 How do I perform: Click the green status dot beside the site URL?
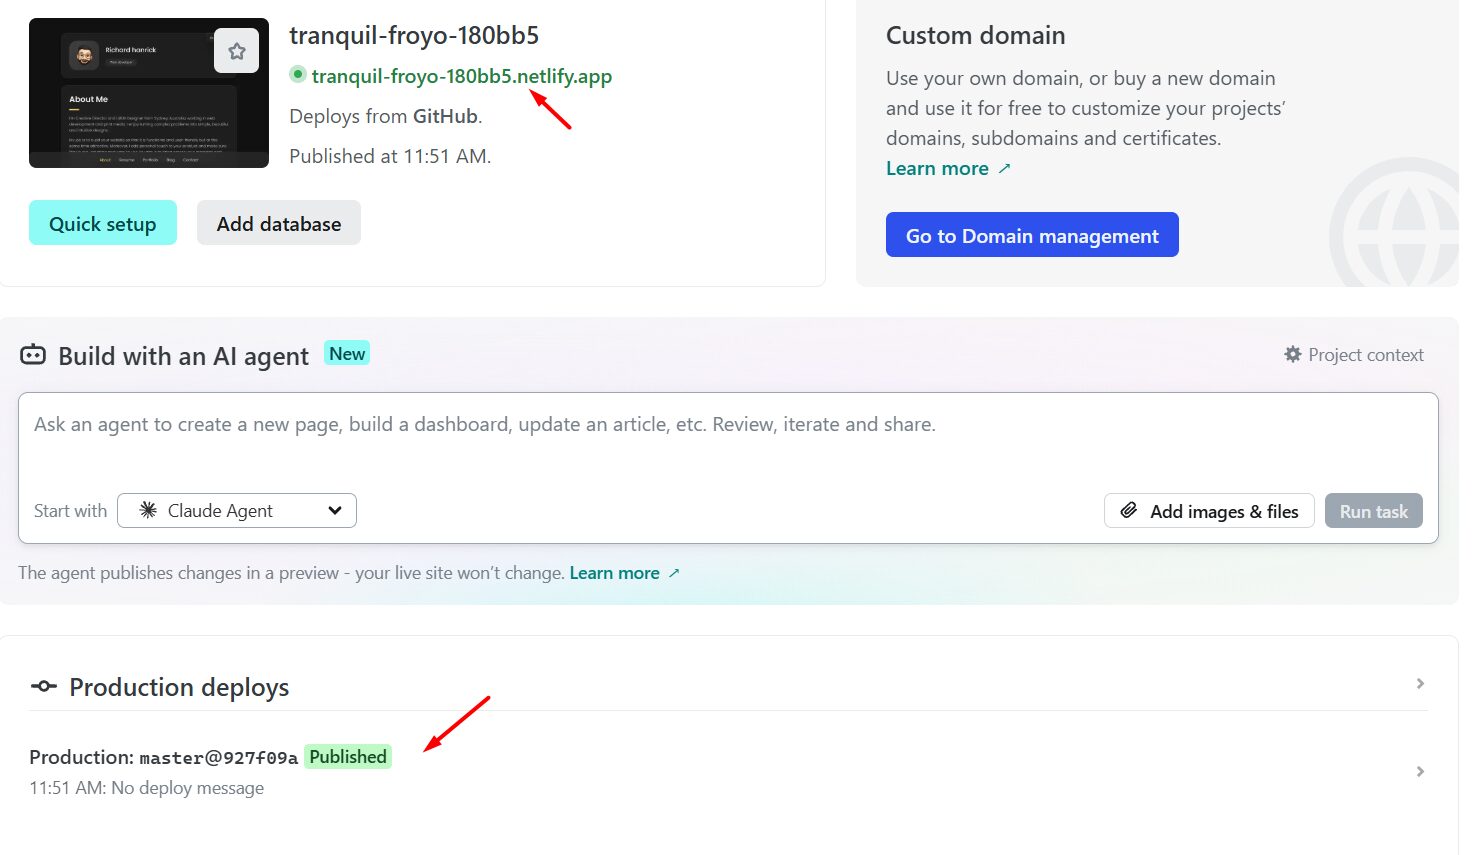click(x=297, y=74)
